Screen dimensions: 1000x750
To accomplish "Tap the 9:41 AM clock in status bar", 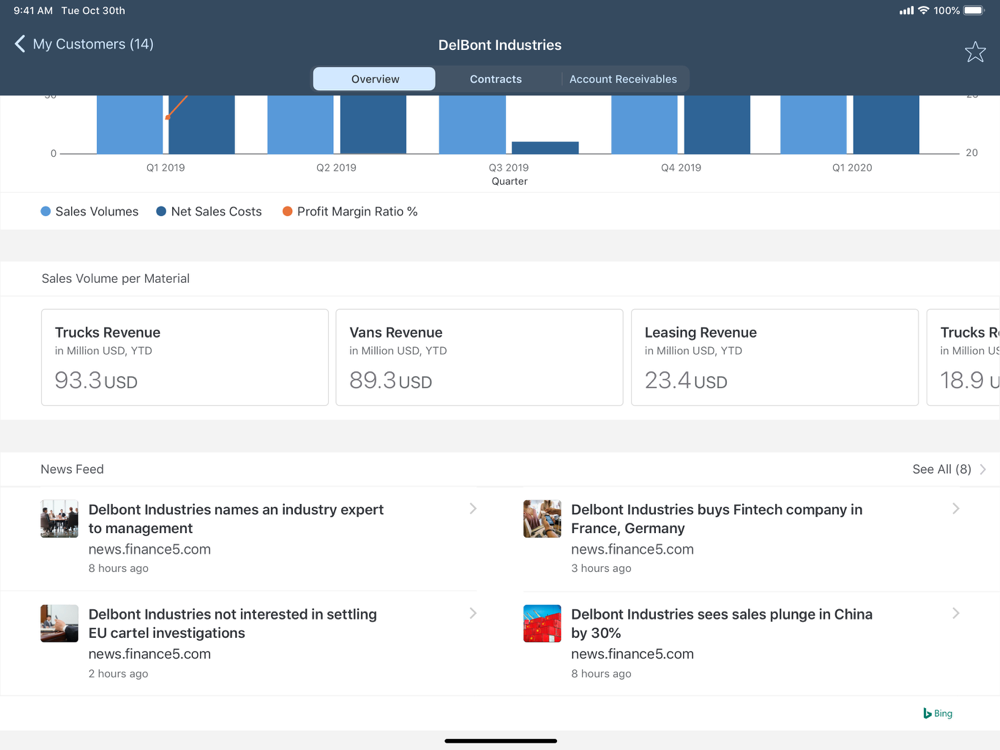I will [x=33, y=10].
